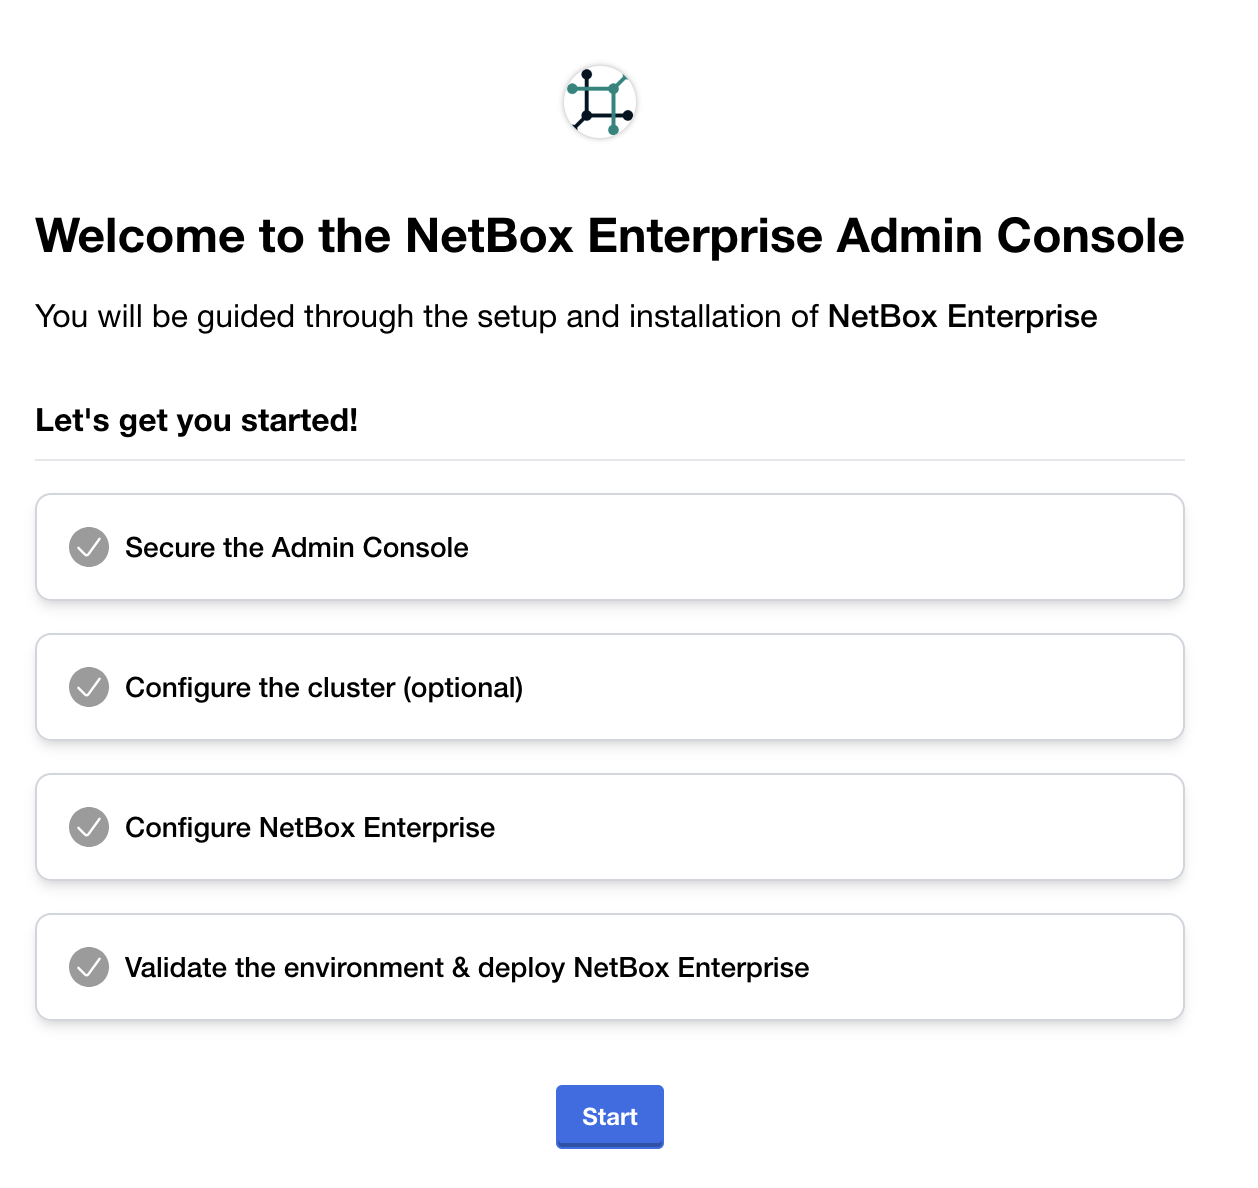Select the "Configure NetBox Enterprise" step label
The width and height of the screenshot is (1258, 1188).
(310, 828)
